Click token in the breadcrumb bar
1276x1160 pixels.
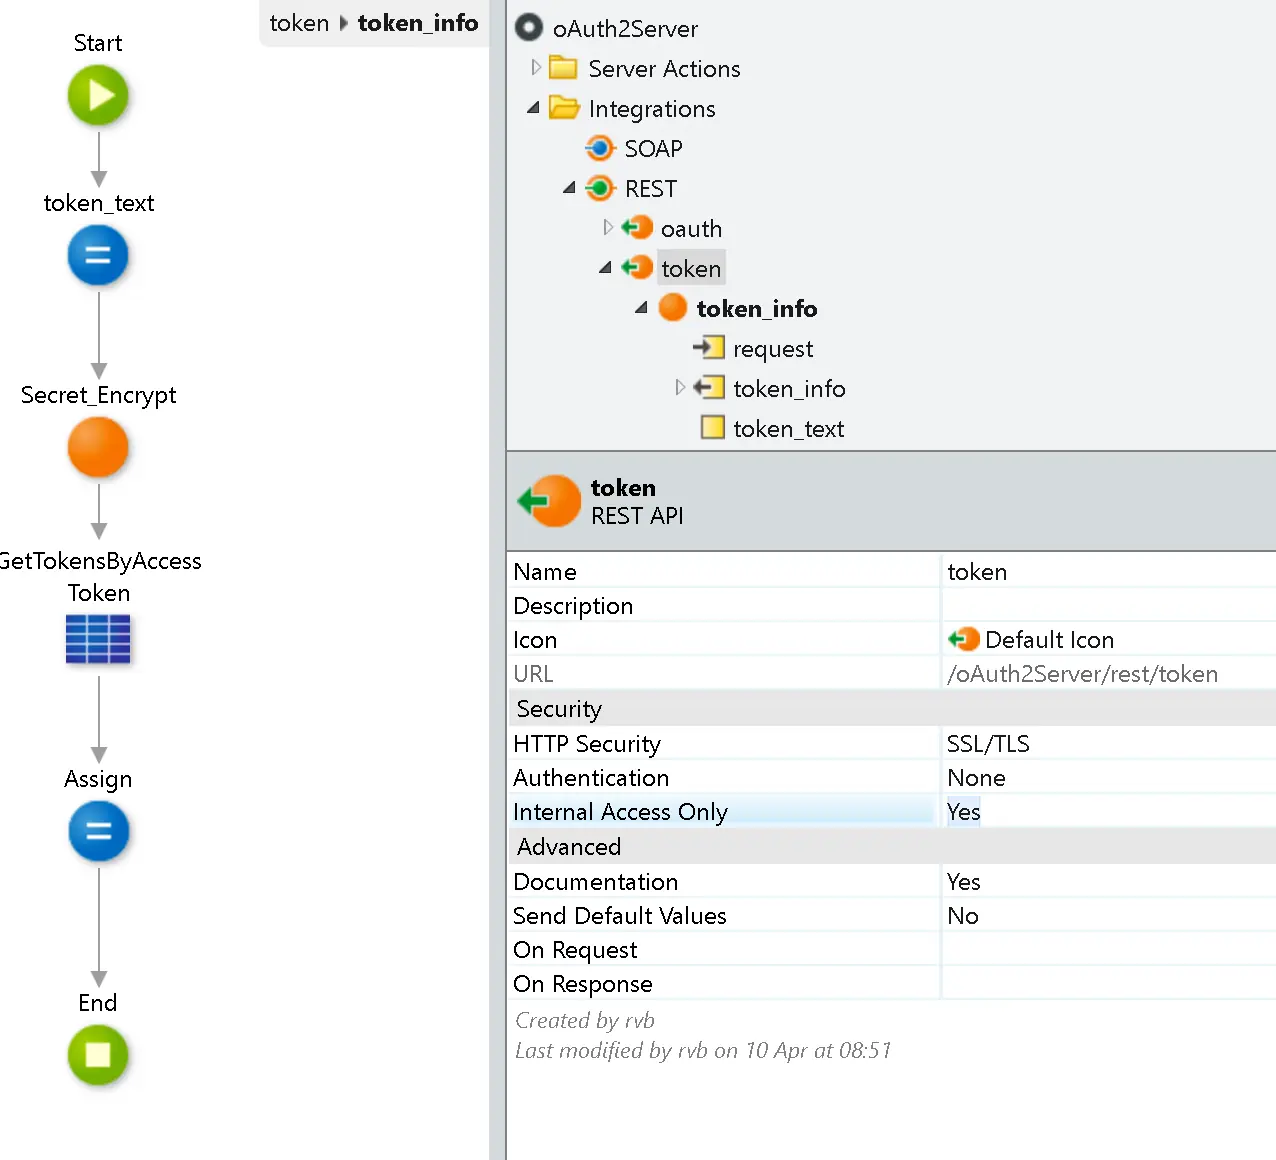(299, 22)
